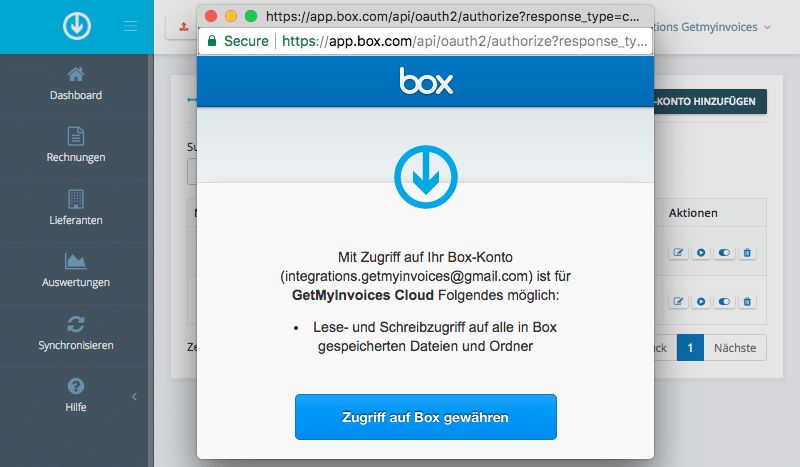Toggle the switch in the second Aktionen row
Image resolution: width=800 pixels, height=467 pixels.
[724, 301]
